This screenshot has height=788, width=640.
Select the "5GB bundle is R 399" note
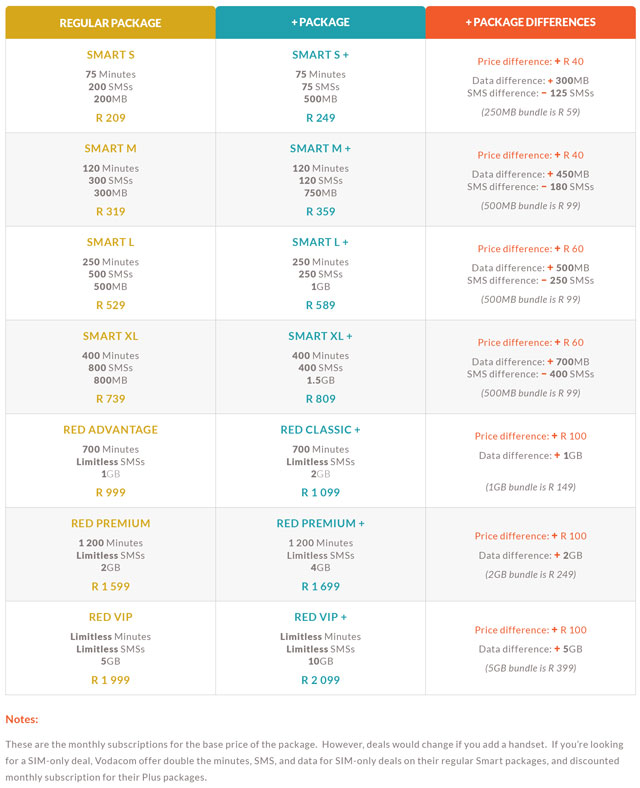point(530,667)
